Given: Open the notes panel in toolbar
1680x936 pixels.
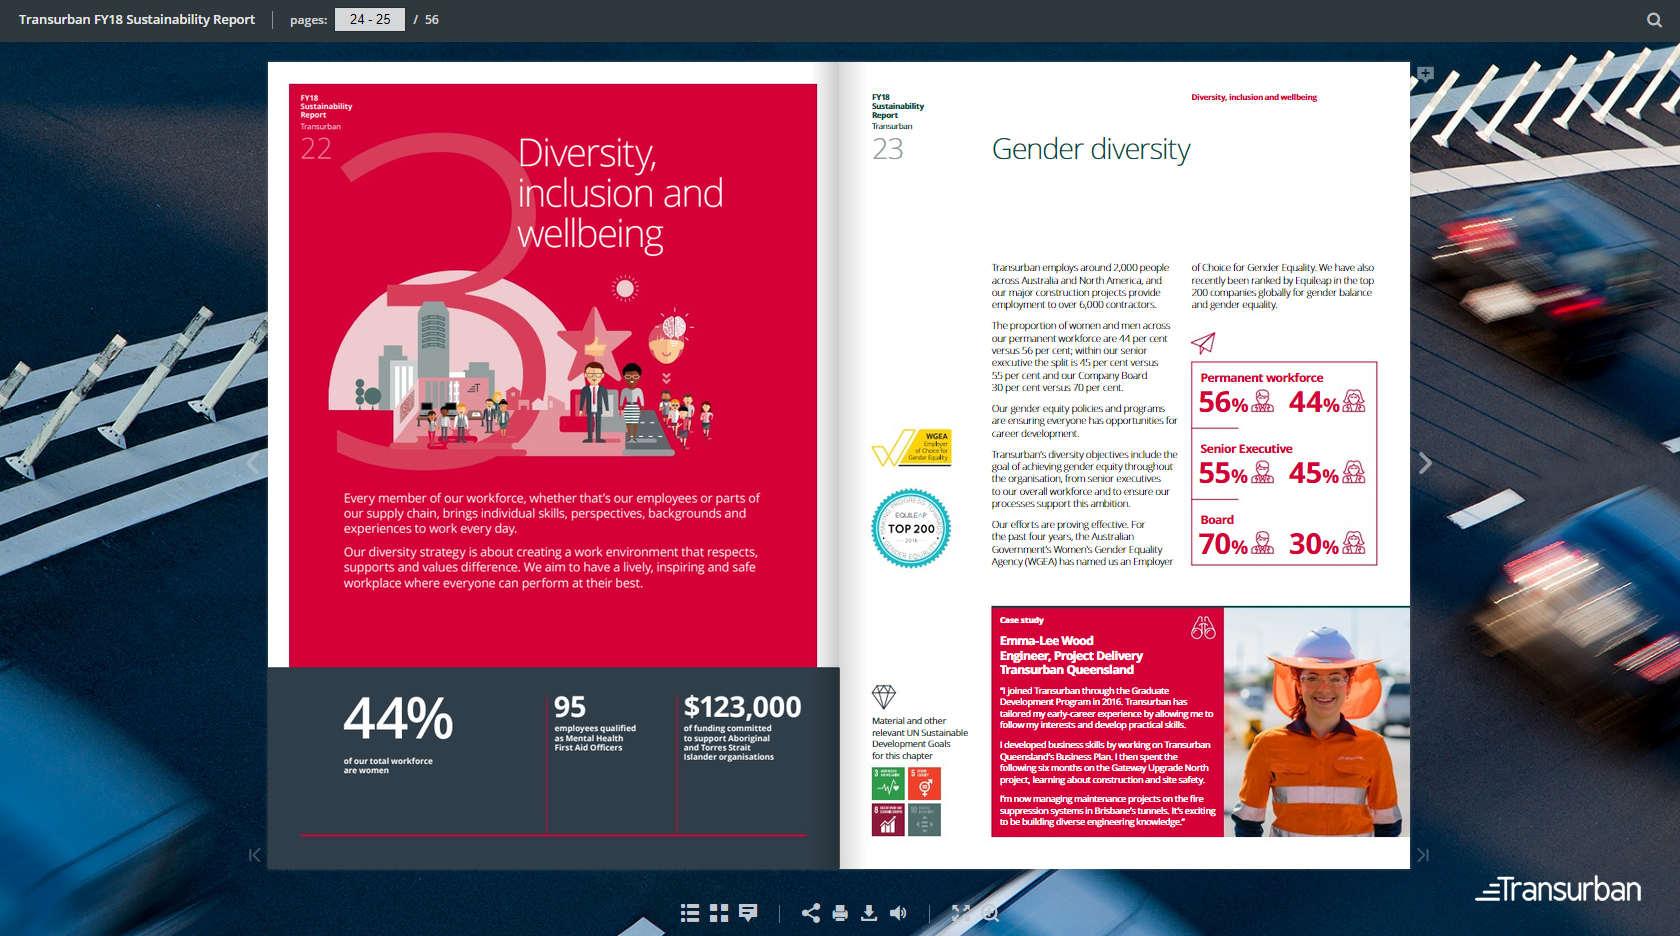Looking at the screenshot, I should (748, 913).
